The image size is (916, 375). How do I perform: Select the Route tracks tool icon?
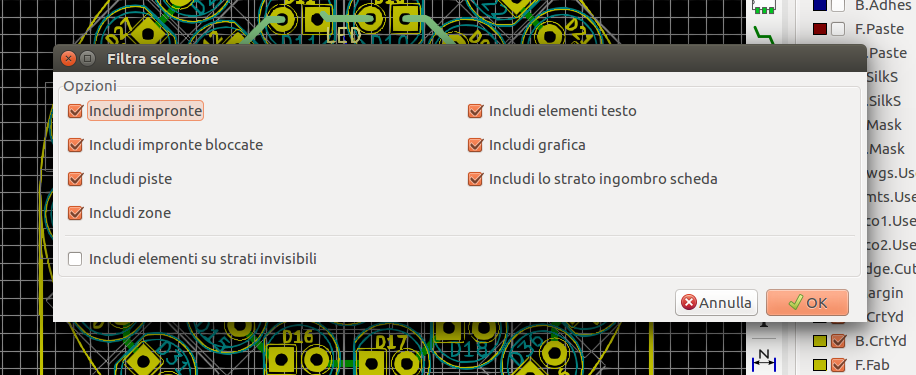[x=764, y=34]
